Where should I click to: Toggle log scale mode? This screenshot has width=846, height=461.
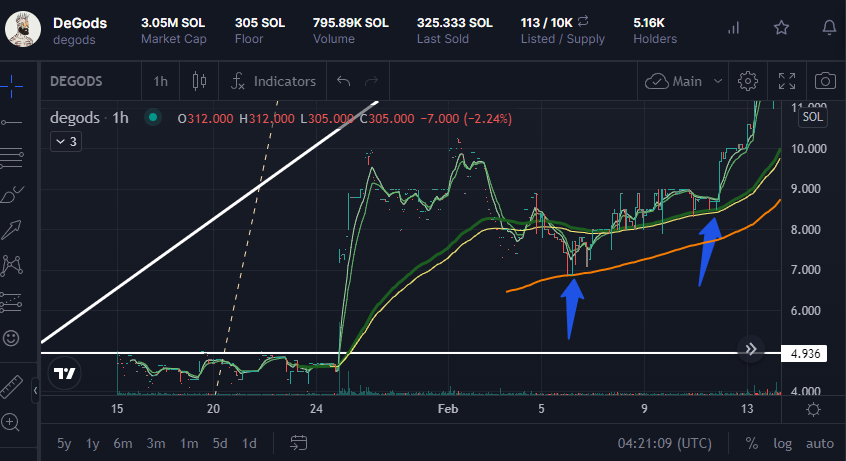point(782,444)
